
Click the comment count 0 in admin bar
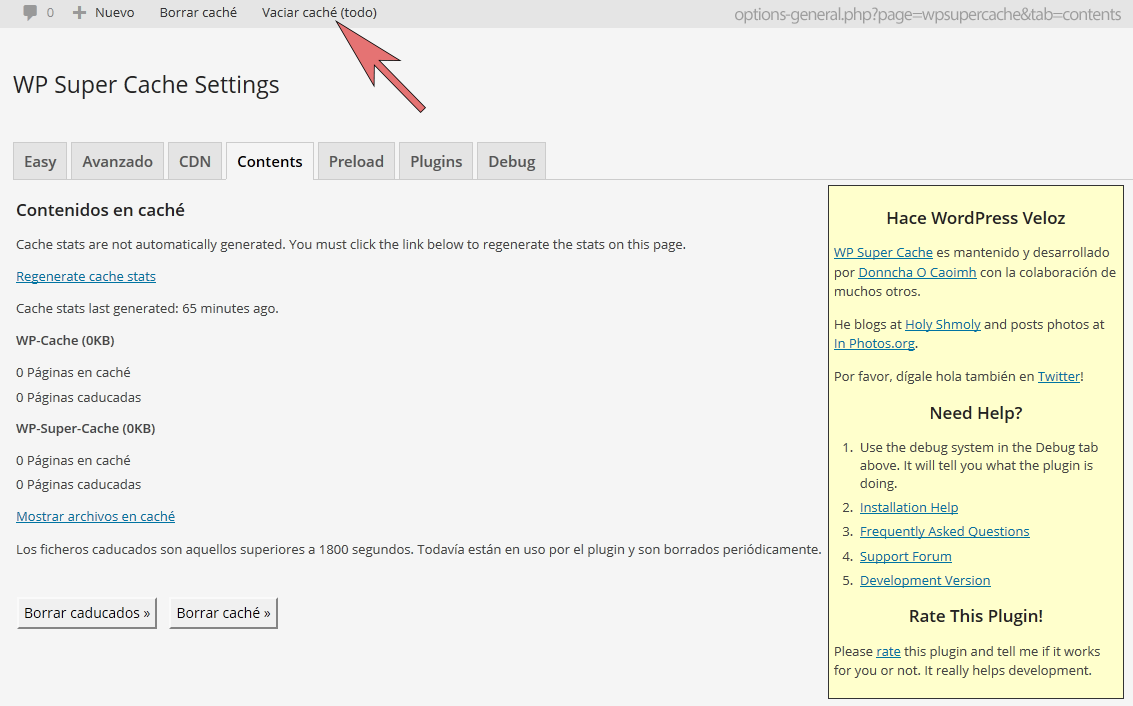click(x=50, y=12)
